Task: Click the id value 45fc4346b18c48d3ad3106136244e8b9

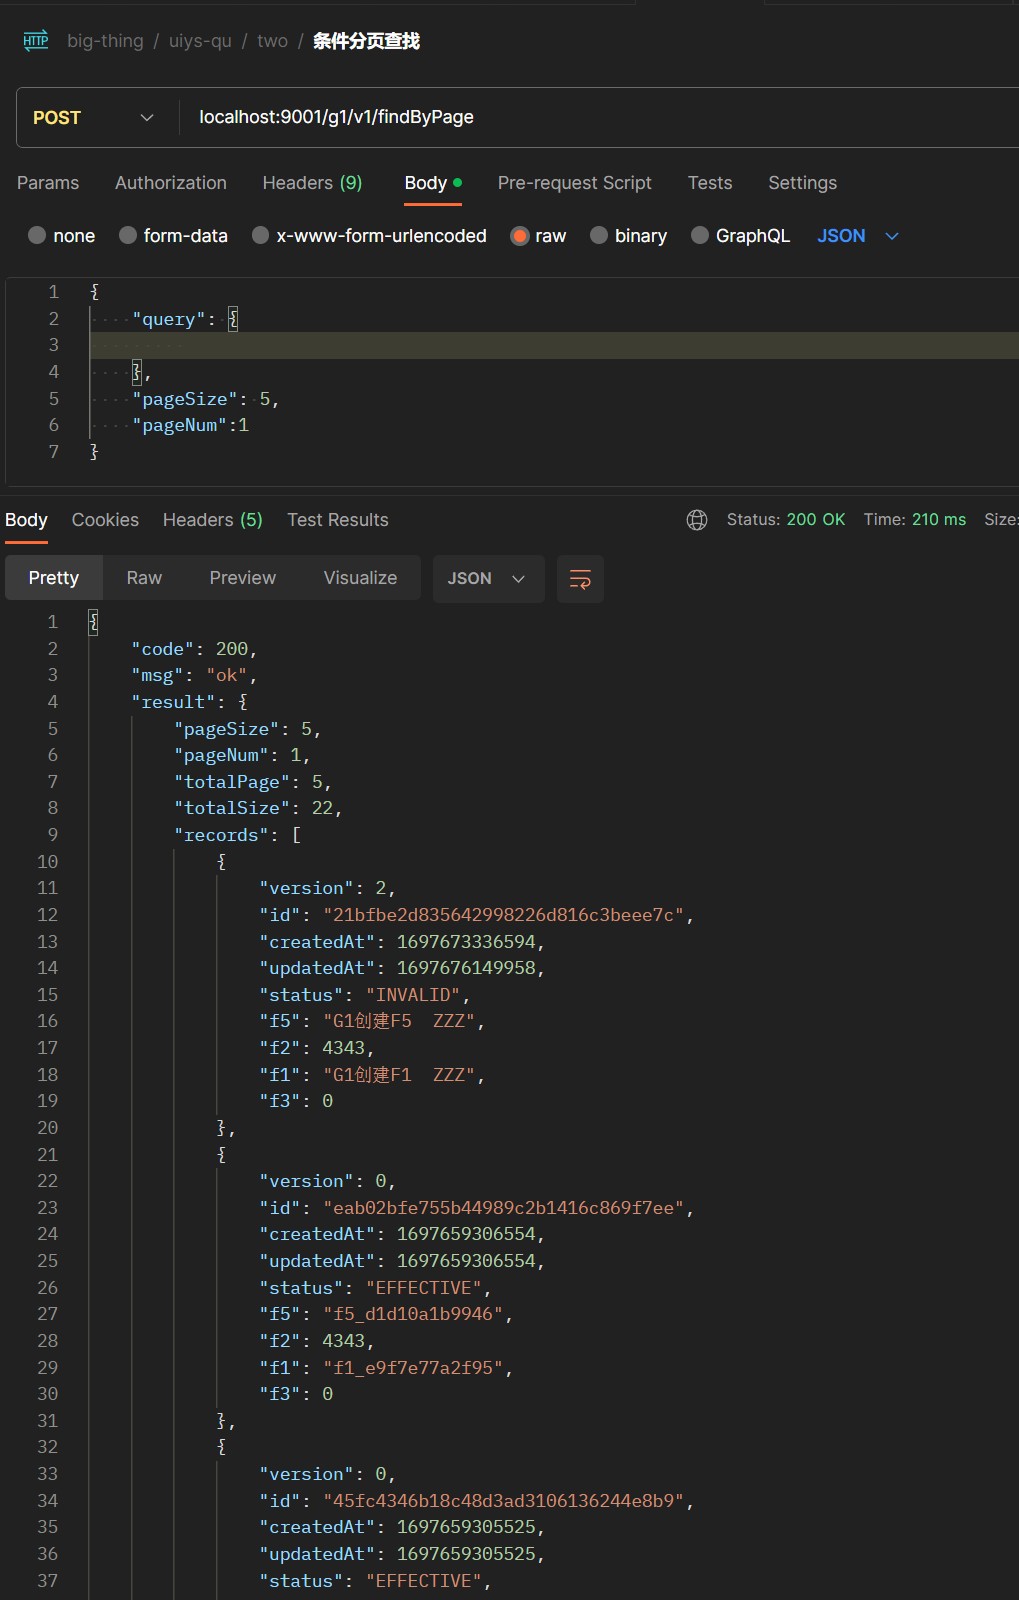Action: [503, 1501]
